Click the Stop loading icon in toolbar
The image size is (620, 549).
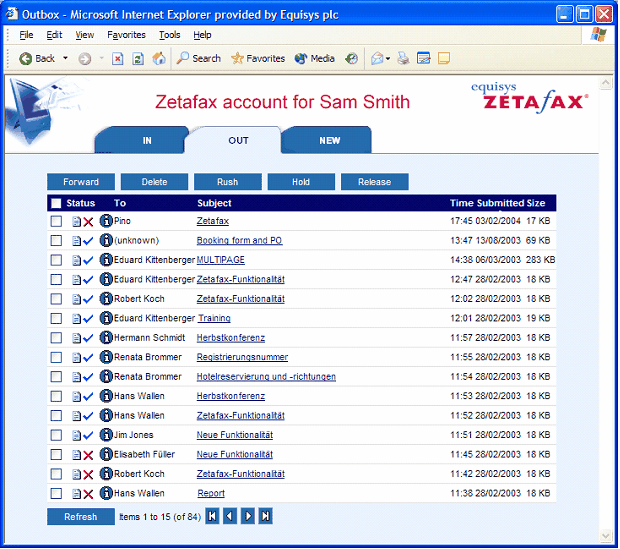click(118, 59)
